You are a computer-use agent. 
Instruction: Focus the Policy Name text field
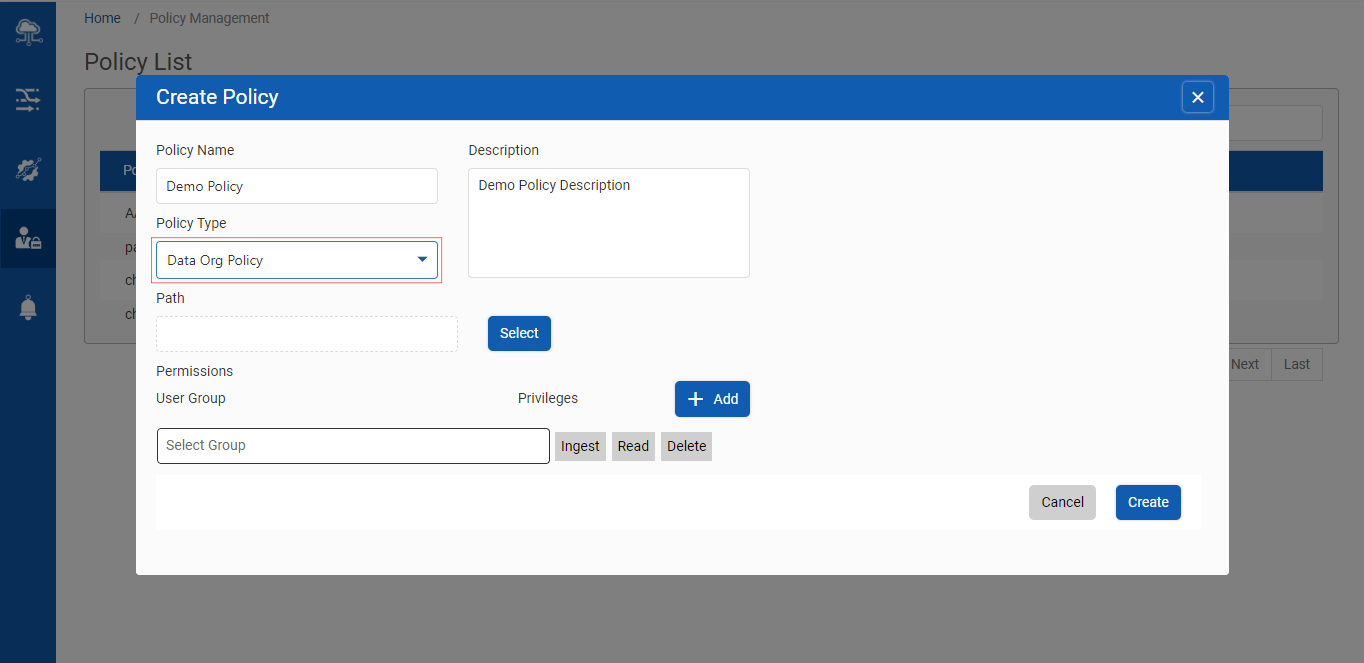pos(297,186)
